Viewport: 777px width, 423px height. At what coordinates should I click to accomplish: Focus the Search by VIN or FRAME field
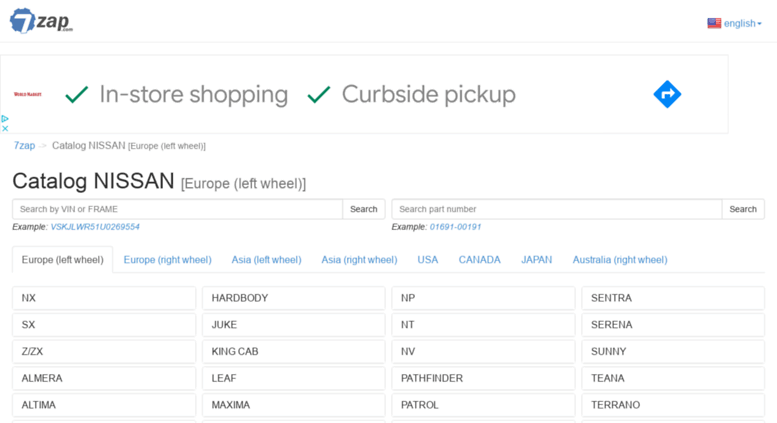pyautogui.click(x=177, y=209)
